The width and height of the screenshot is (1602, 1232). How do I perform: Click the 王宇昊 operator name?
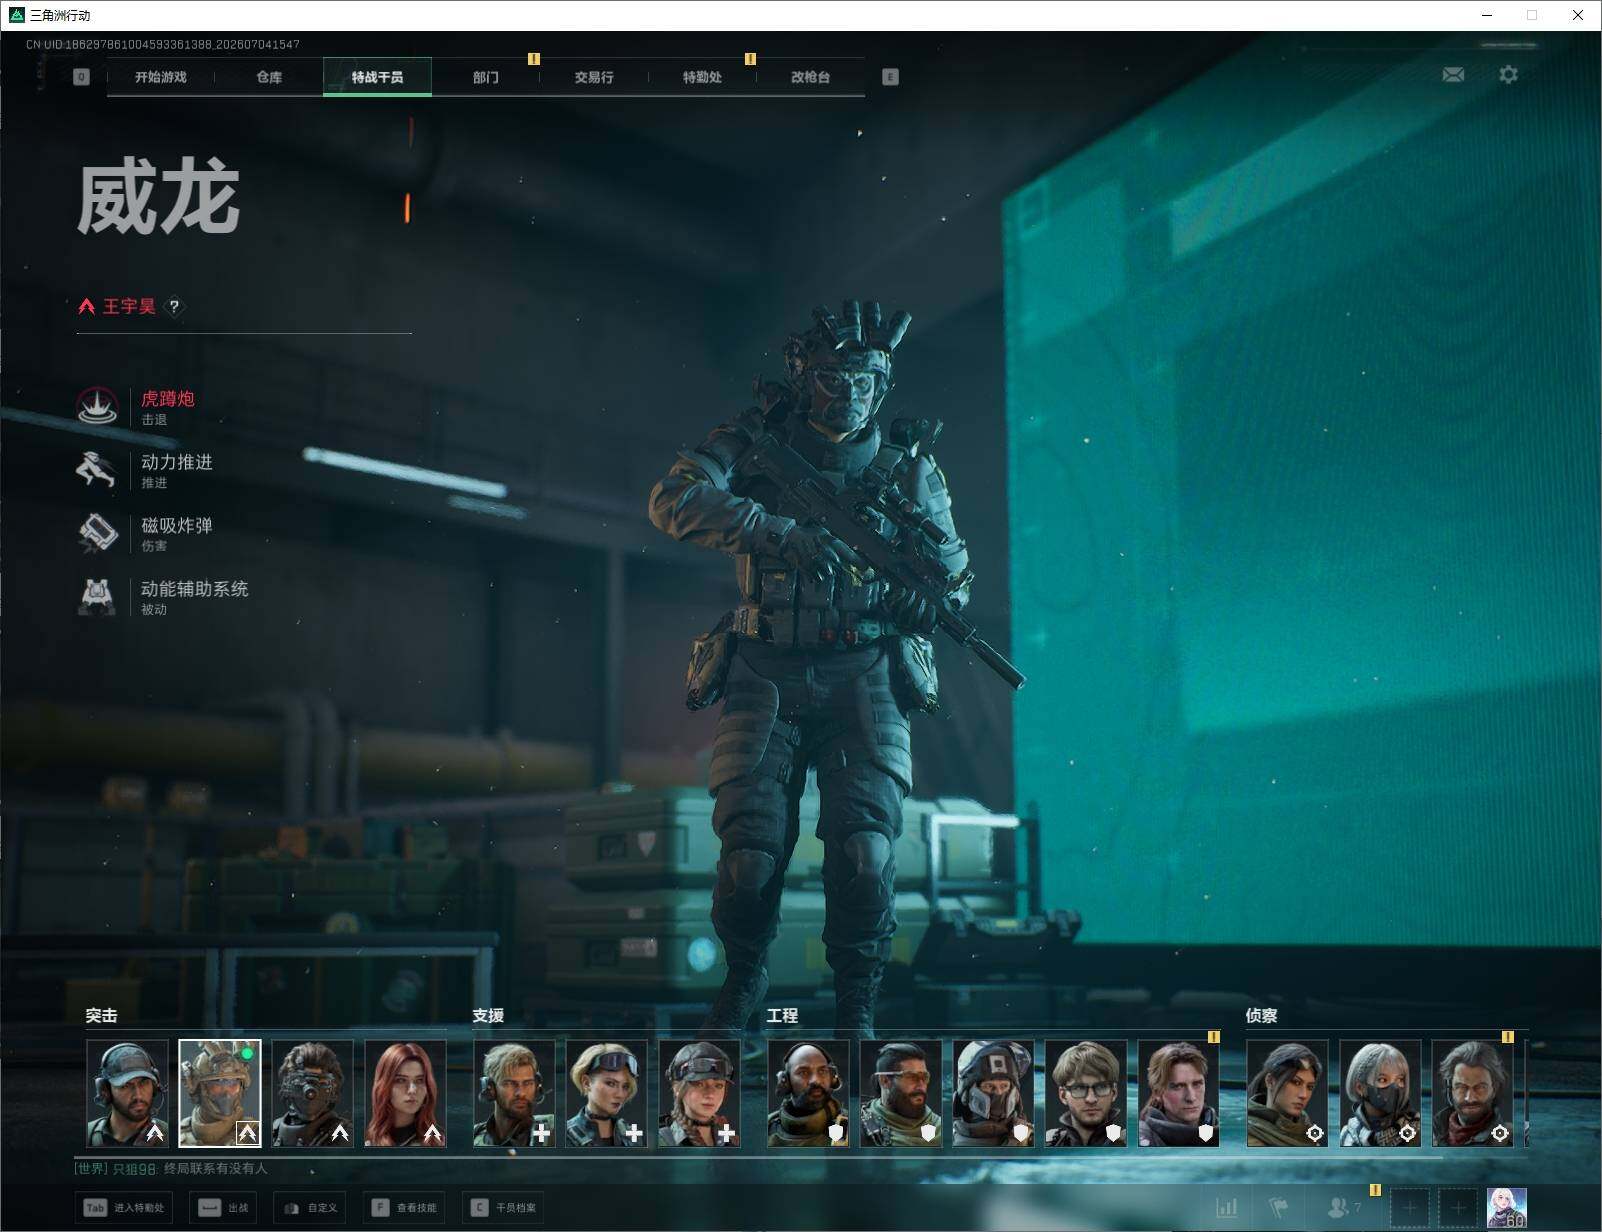(x=129, y=306)
